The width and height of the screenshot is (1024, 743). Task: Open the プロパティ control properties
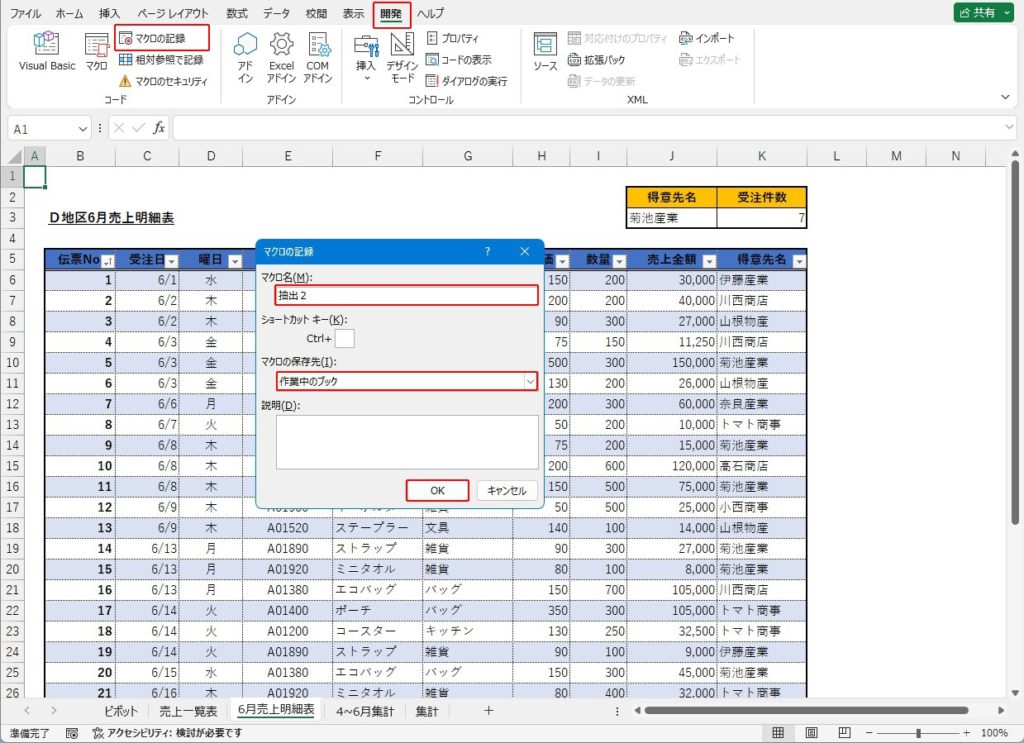coord(453,38)
